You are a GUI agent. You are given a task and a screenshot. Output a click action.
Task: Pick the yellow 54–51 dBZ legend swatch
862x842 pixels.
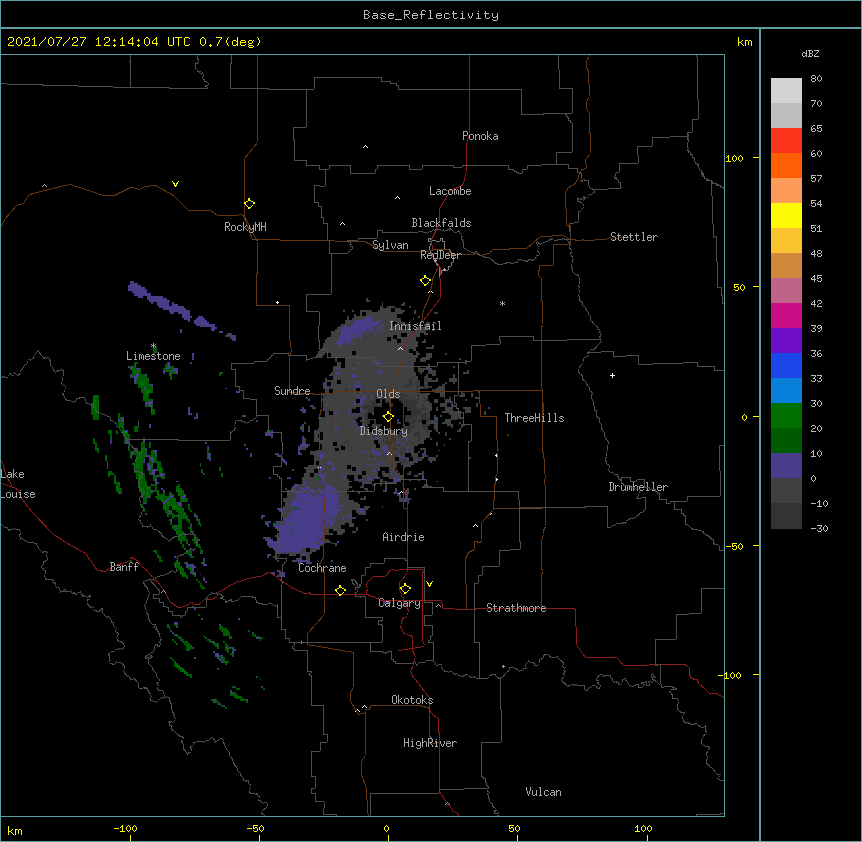(786, 215)
